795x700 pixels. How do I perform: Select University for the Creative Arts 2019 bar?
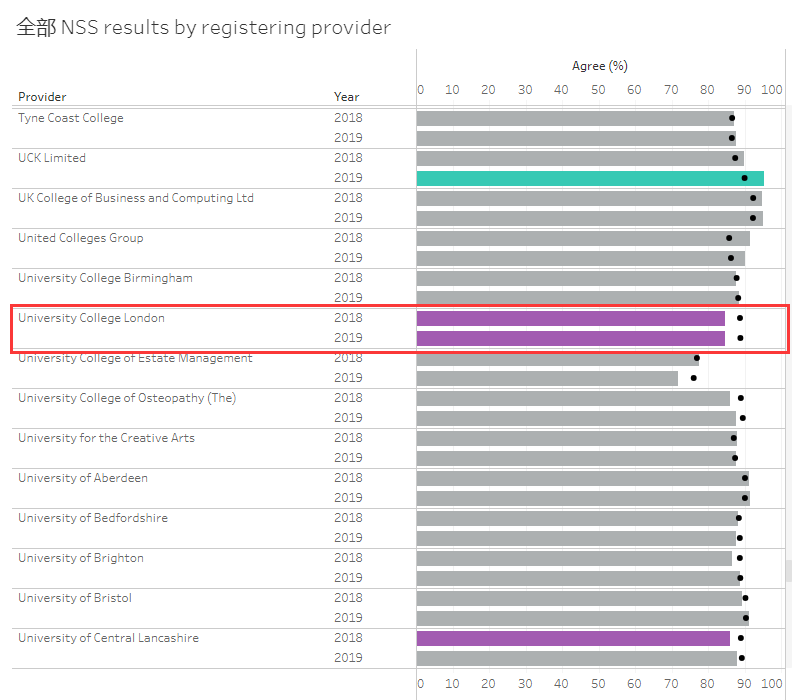(x=576, y=458)
